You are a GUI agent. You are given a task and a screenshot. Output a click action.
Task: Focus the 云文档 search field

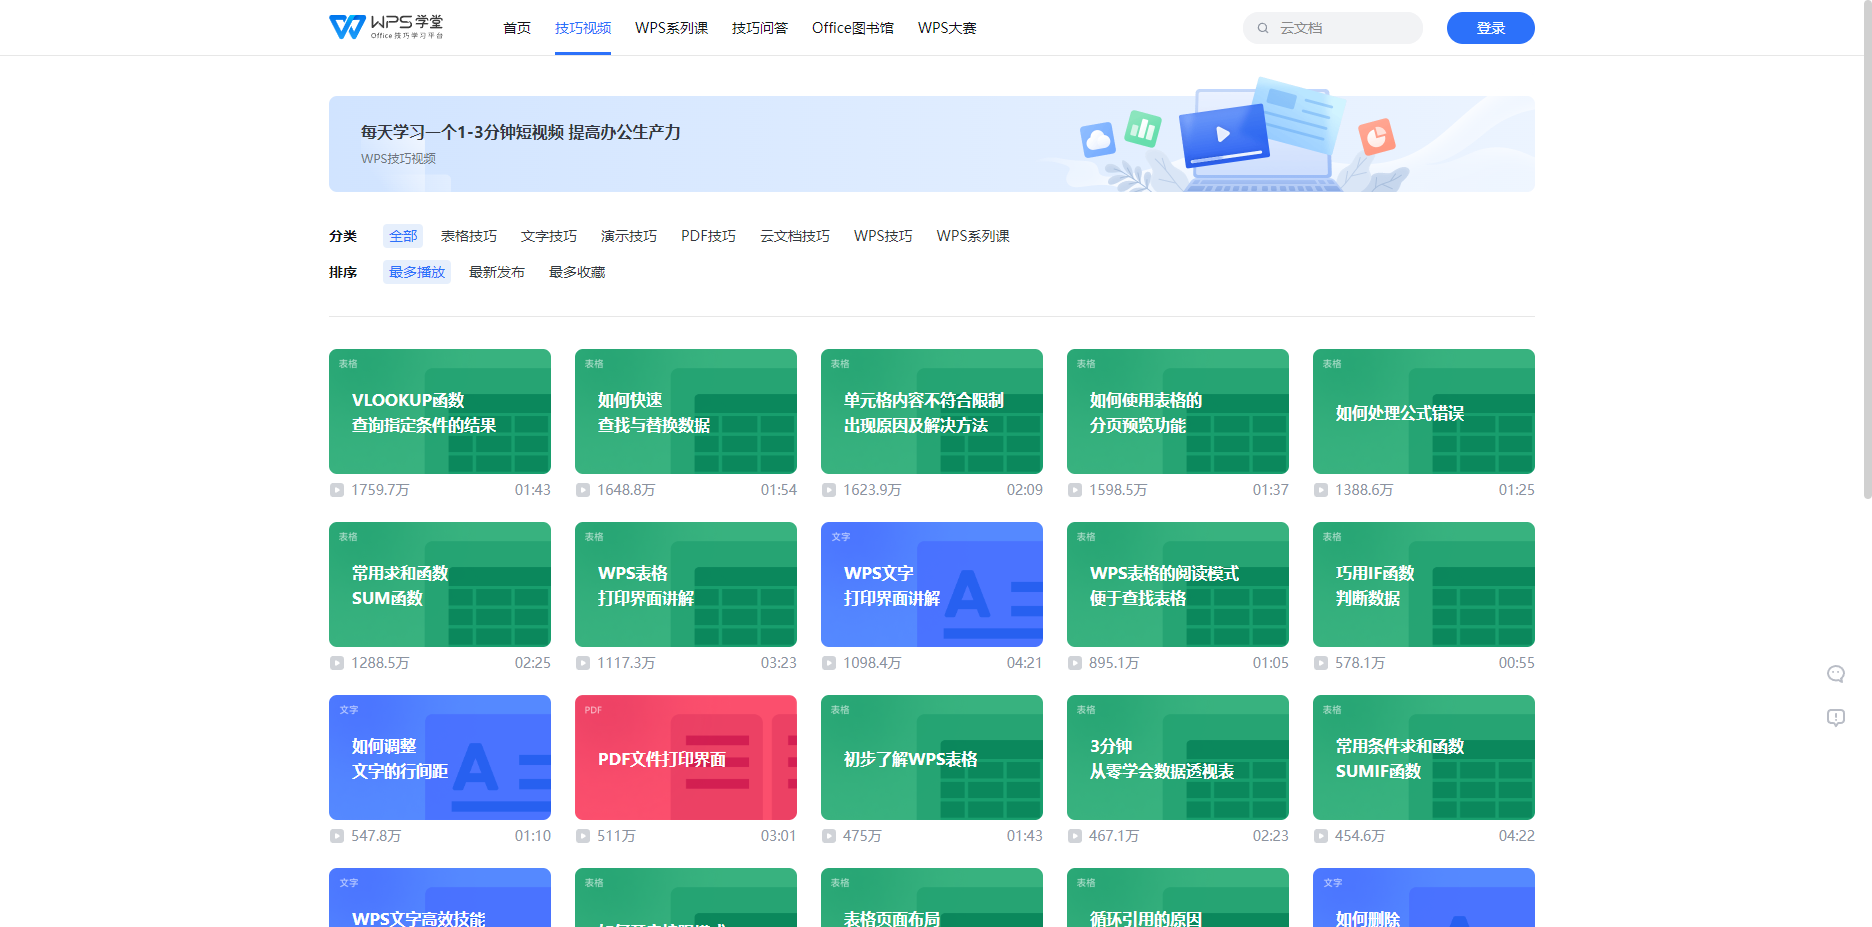[x=1333, y=28]
